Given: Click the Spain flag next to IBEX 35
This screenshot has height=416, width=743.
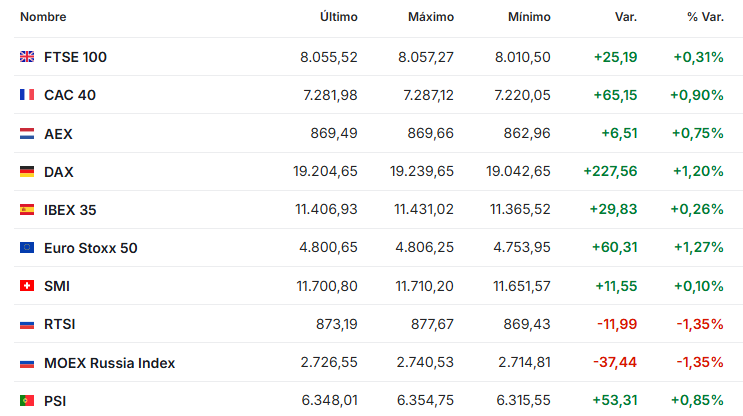Looking at the screenshot, I should 27,209.
